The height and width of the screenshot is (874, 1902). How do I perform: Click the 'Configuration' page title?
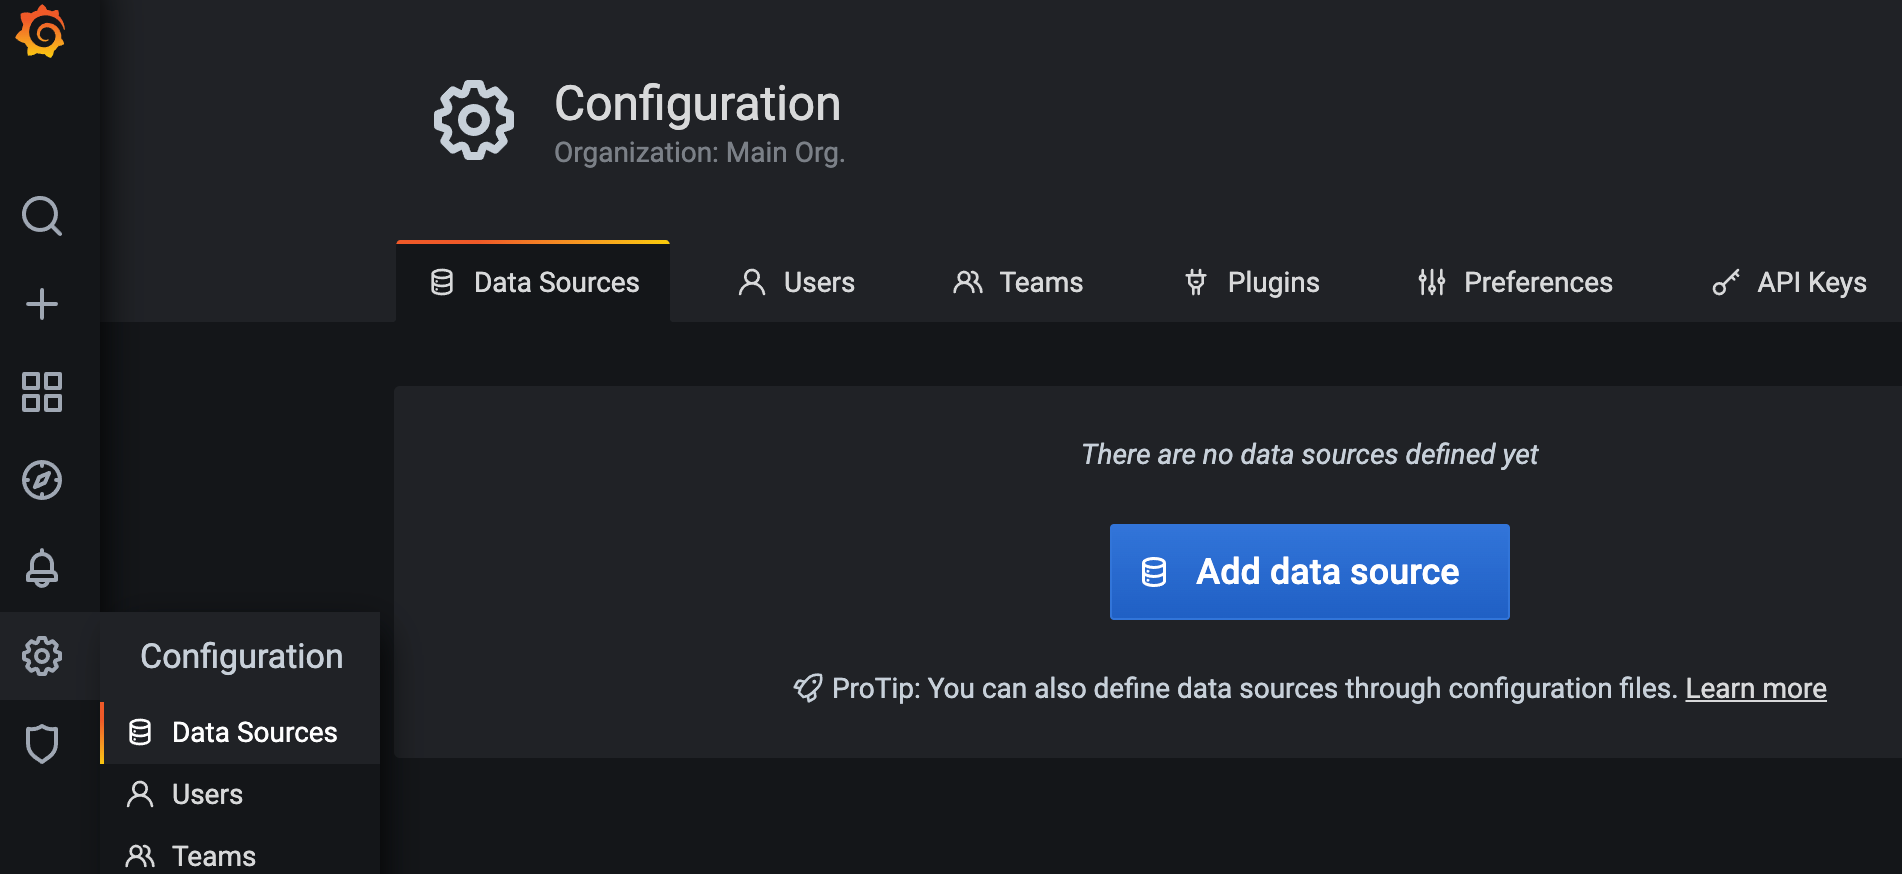click(697, 104)
